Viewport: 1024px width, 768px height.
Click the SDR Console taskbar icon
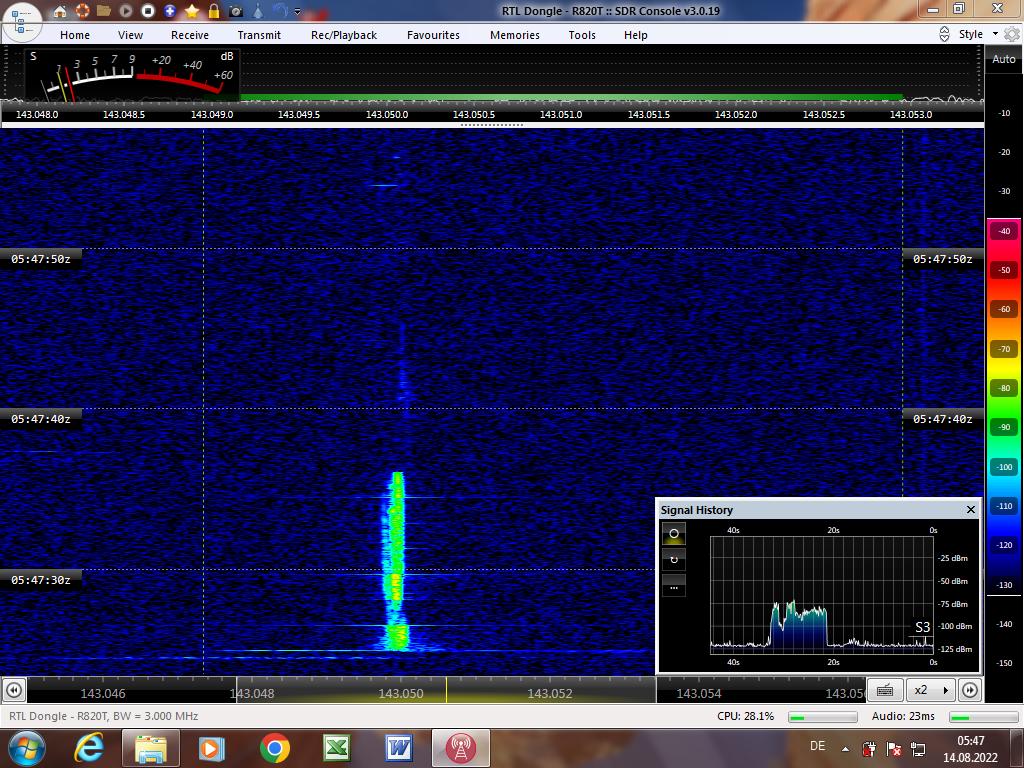(x=460, y=748)
